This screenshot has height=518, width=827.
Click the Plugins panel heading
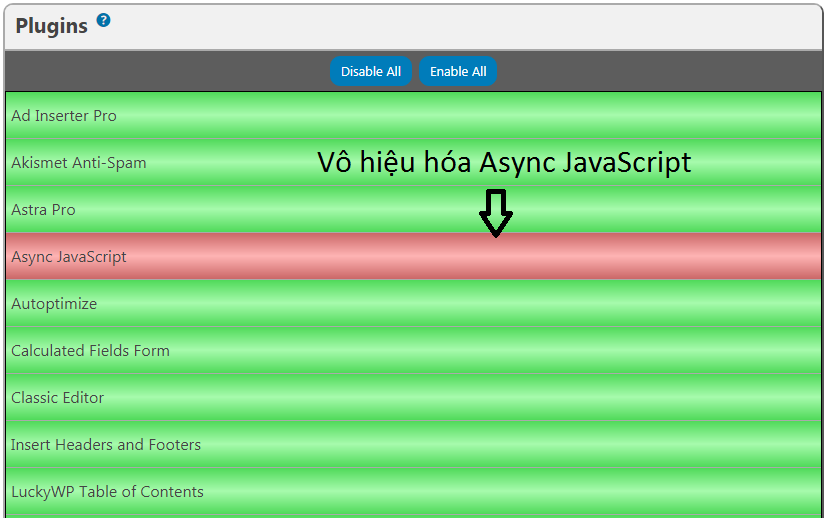click(x=52, y=27)
